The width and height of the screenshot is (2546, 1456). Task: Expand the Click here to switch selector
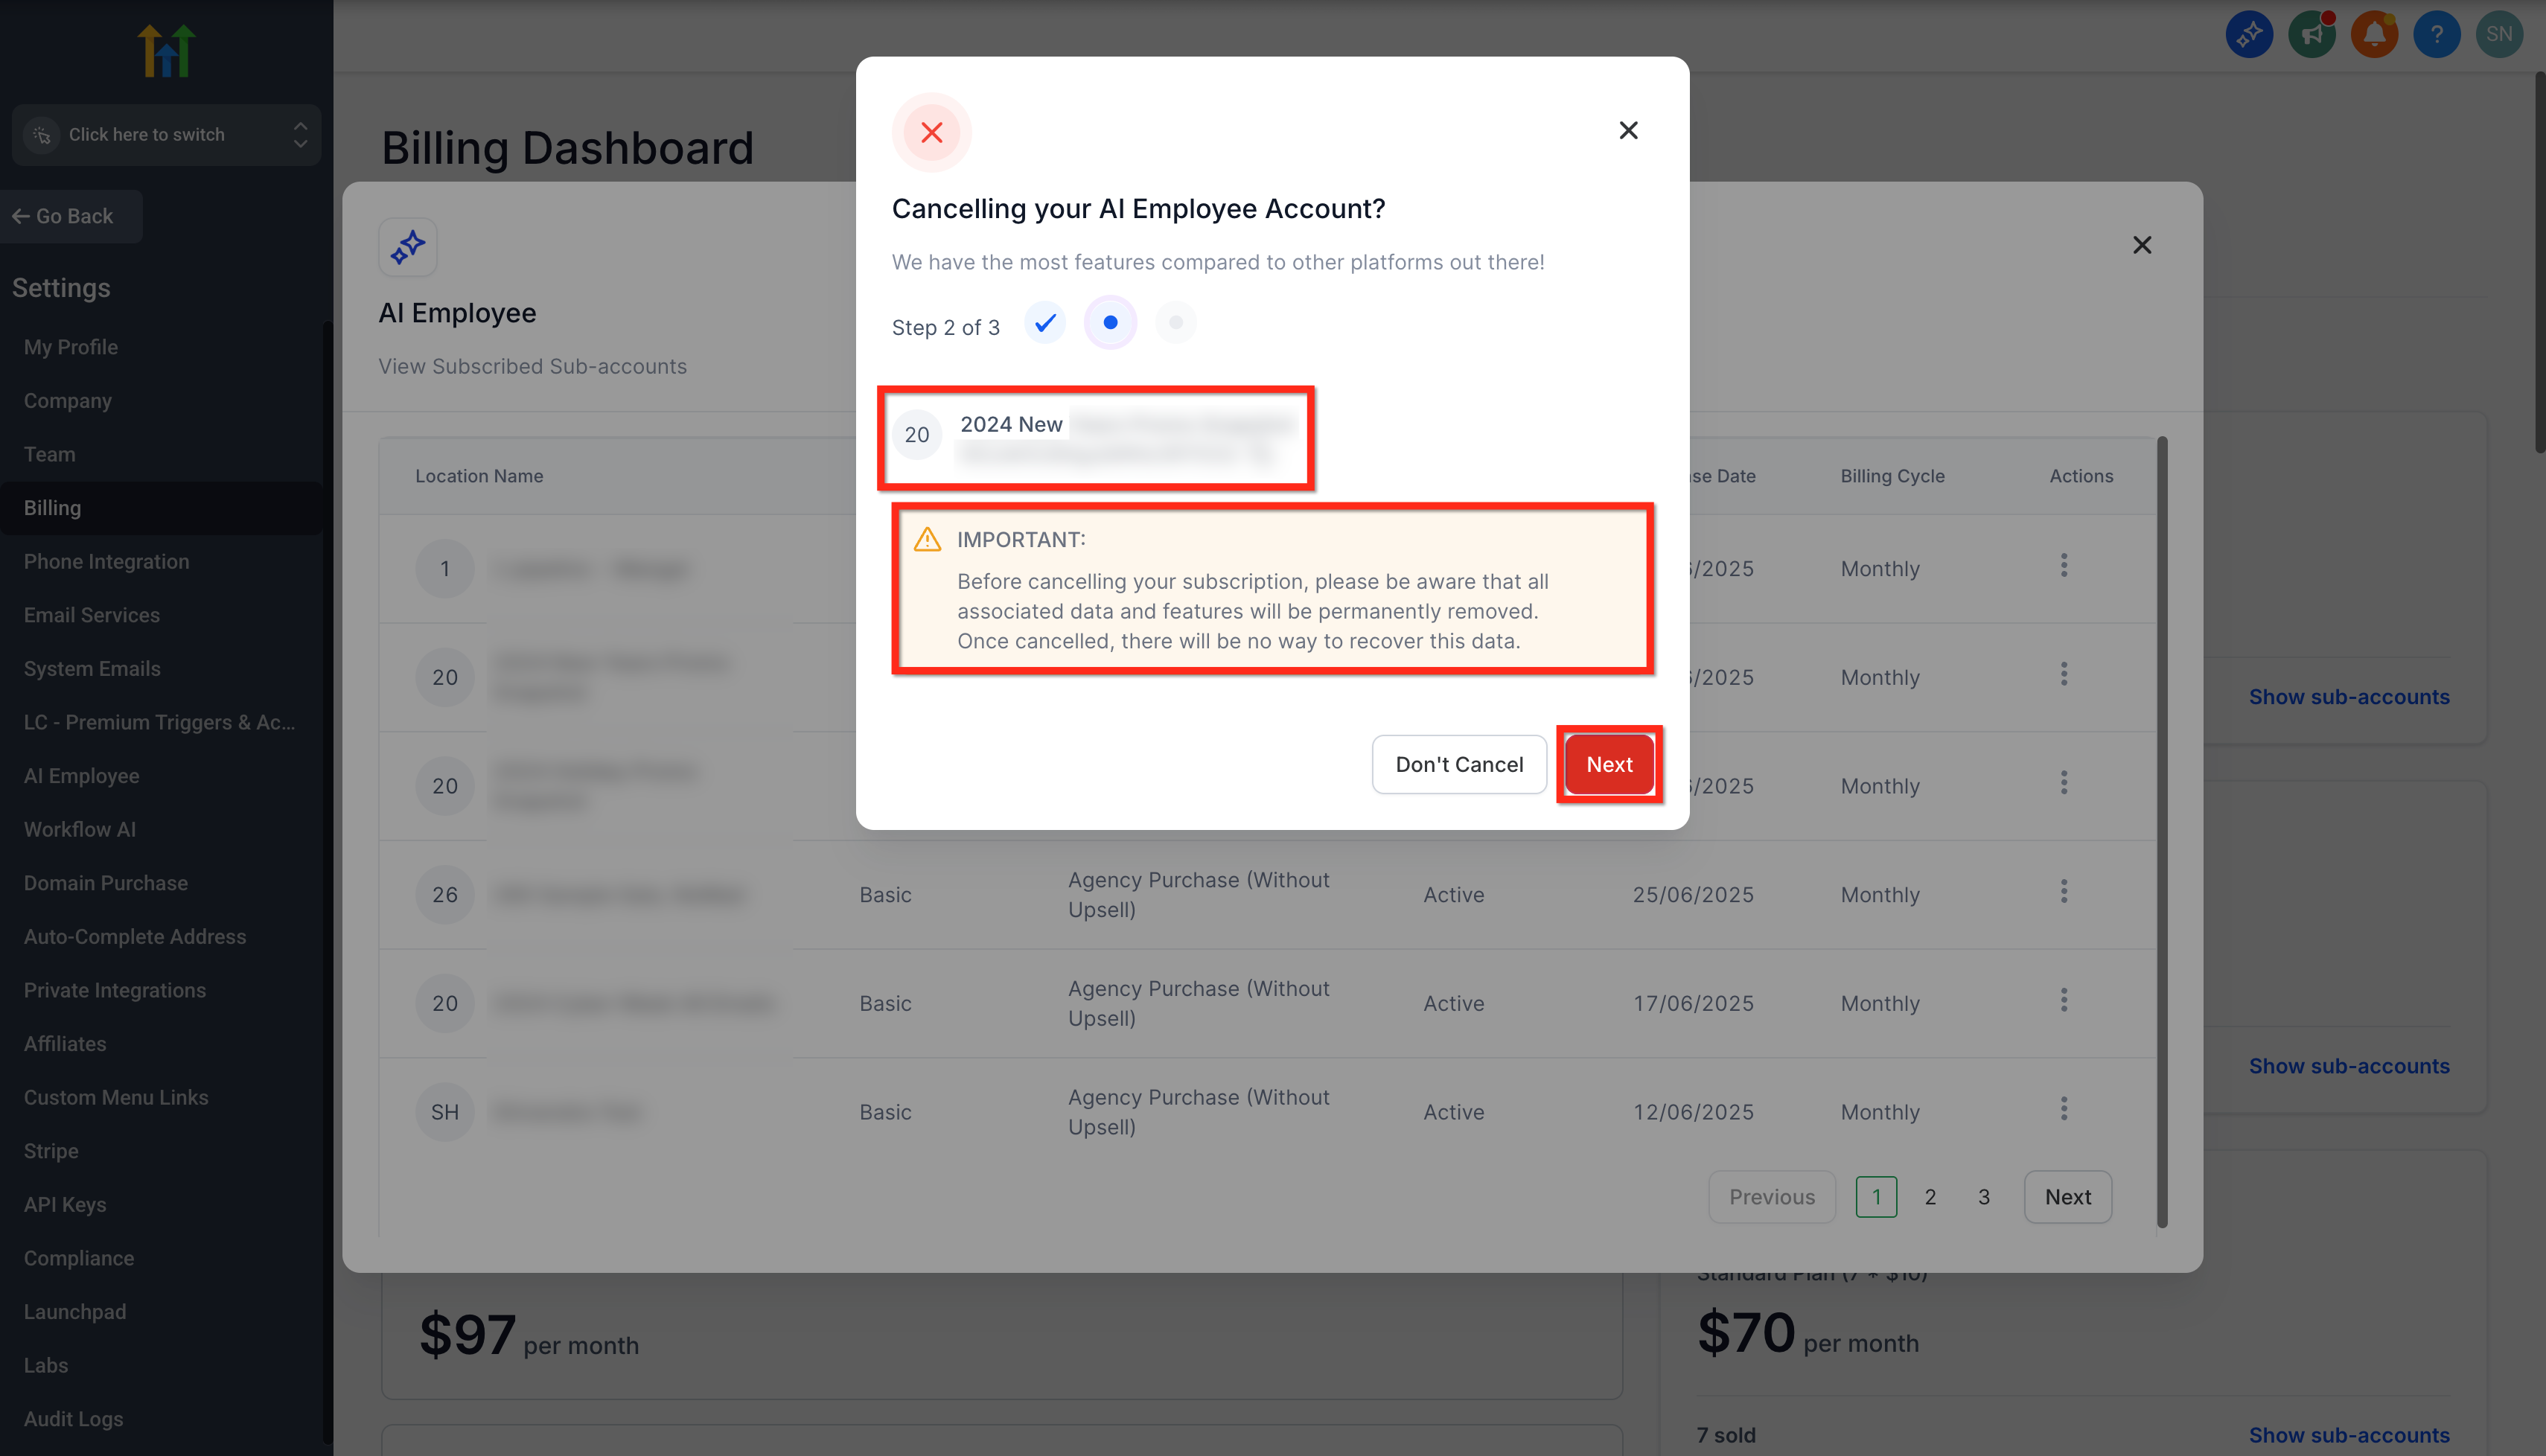pyautogui.click(x=166, y=134)
